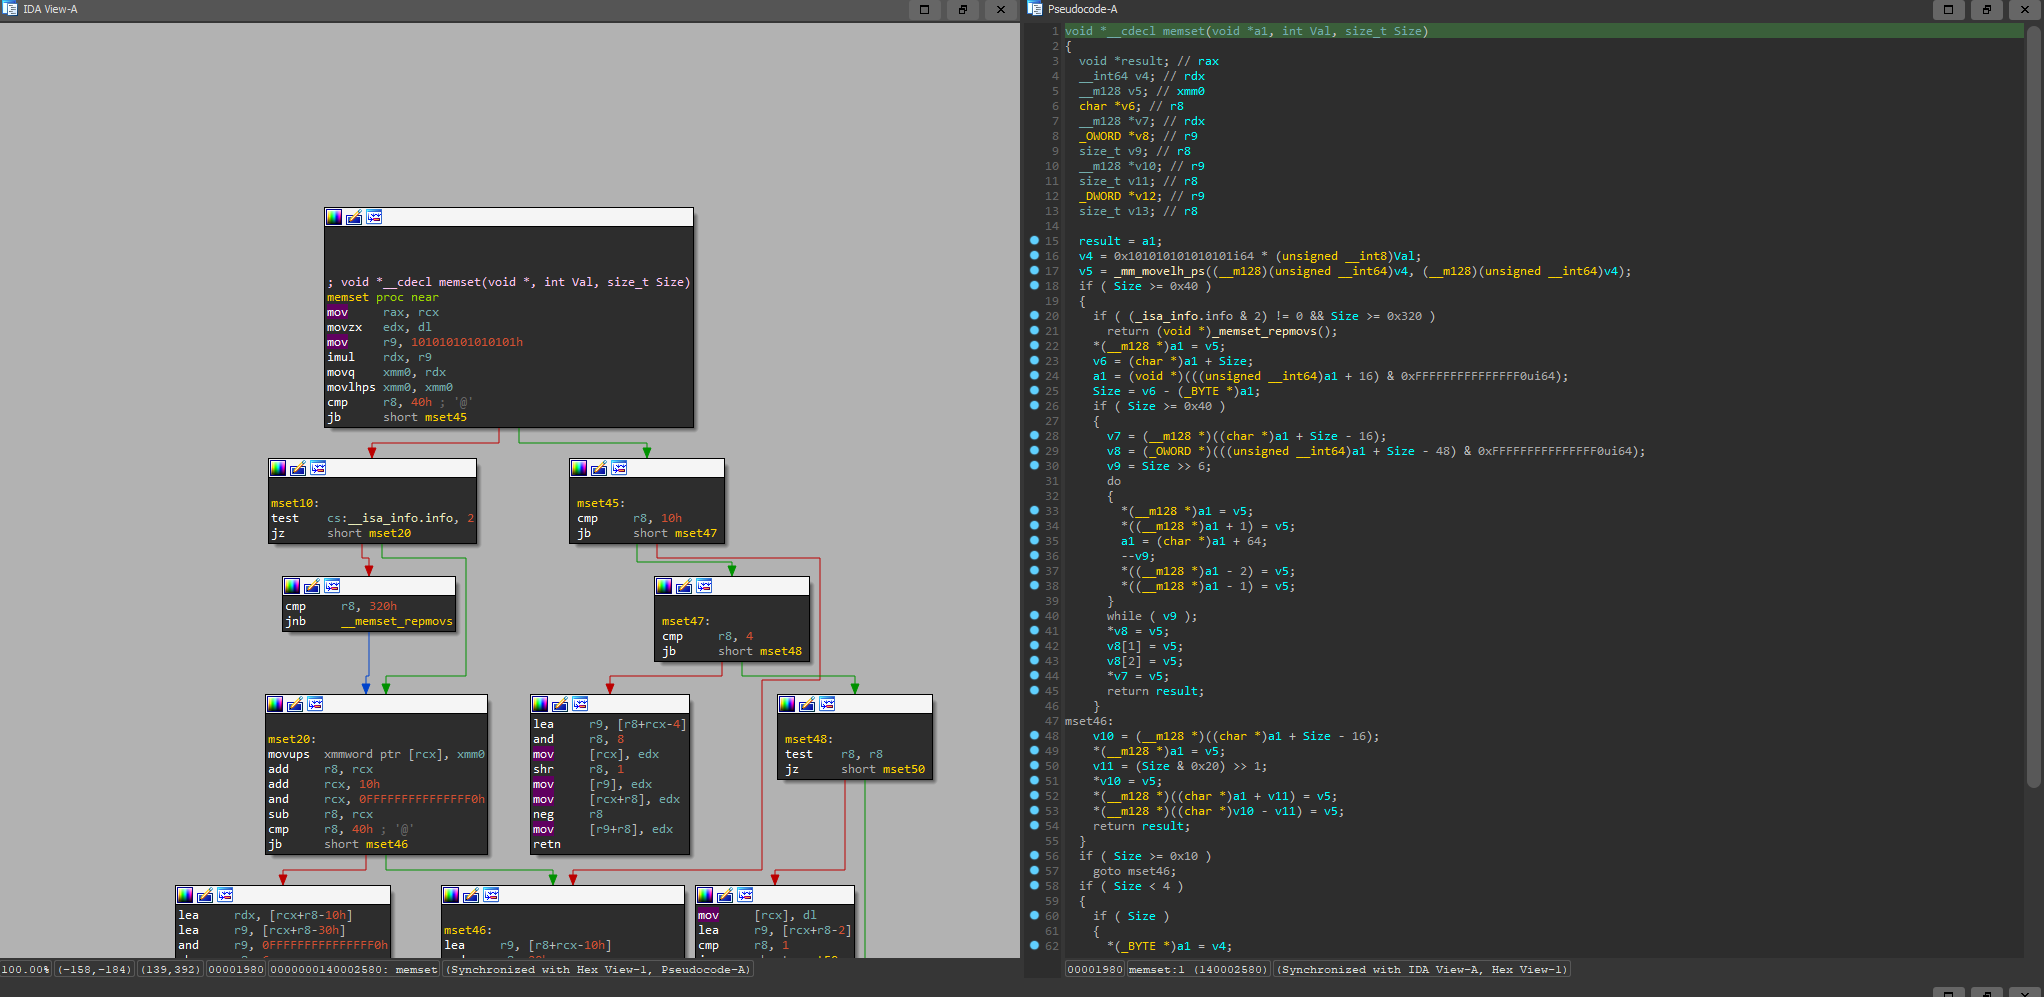Viewport: 2044px width, 997px height.
Task: Click pencil icon on cmp r8, 320h block
Action: (x=312, y=586)
